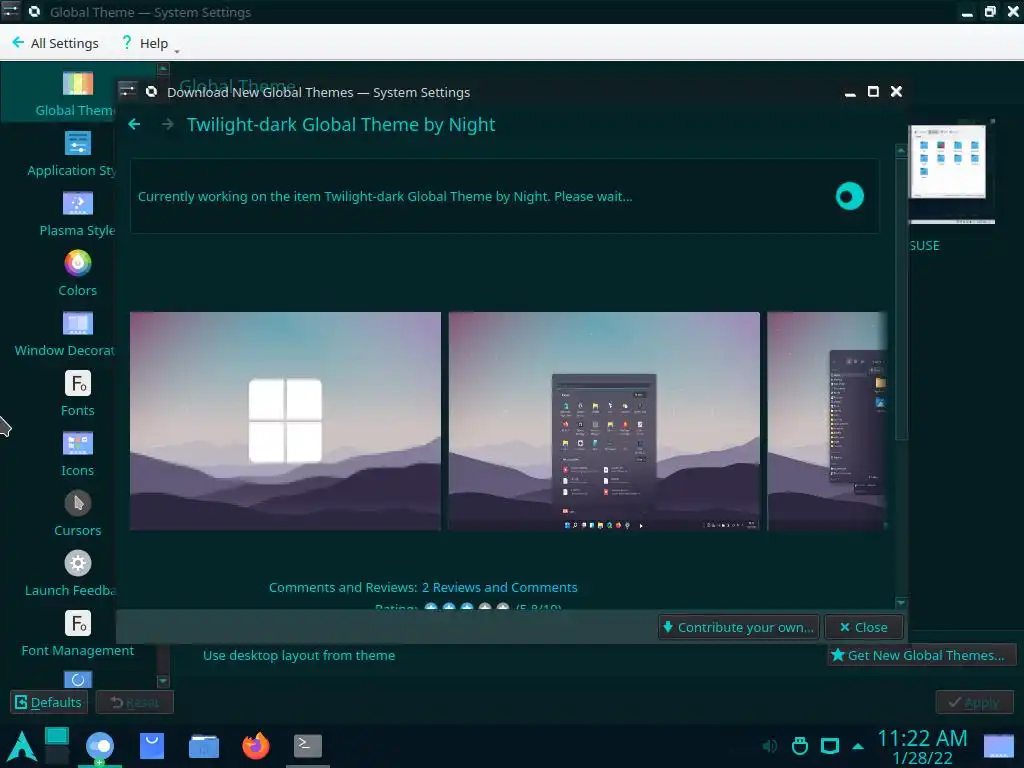Go back in the download dialog
Viewport: 1024px width, 768px height.
(135, 124)
